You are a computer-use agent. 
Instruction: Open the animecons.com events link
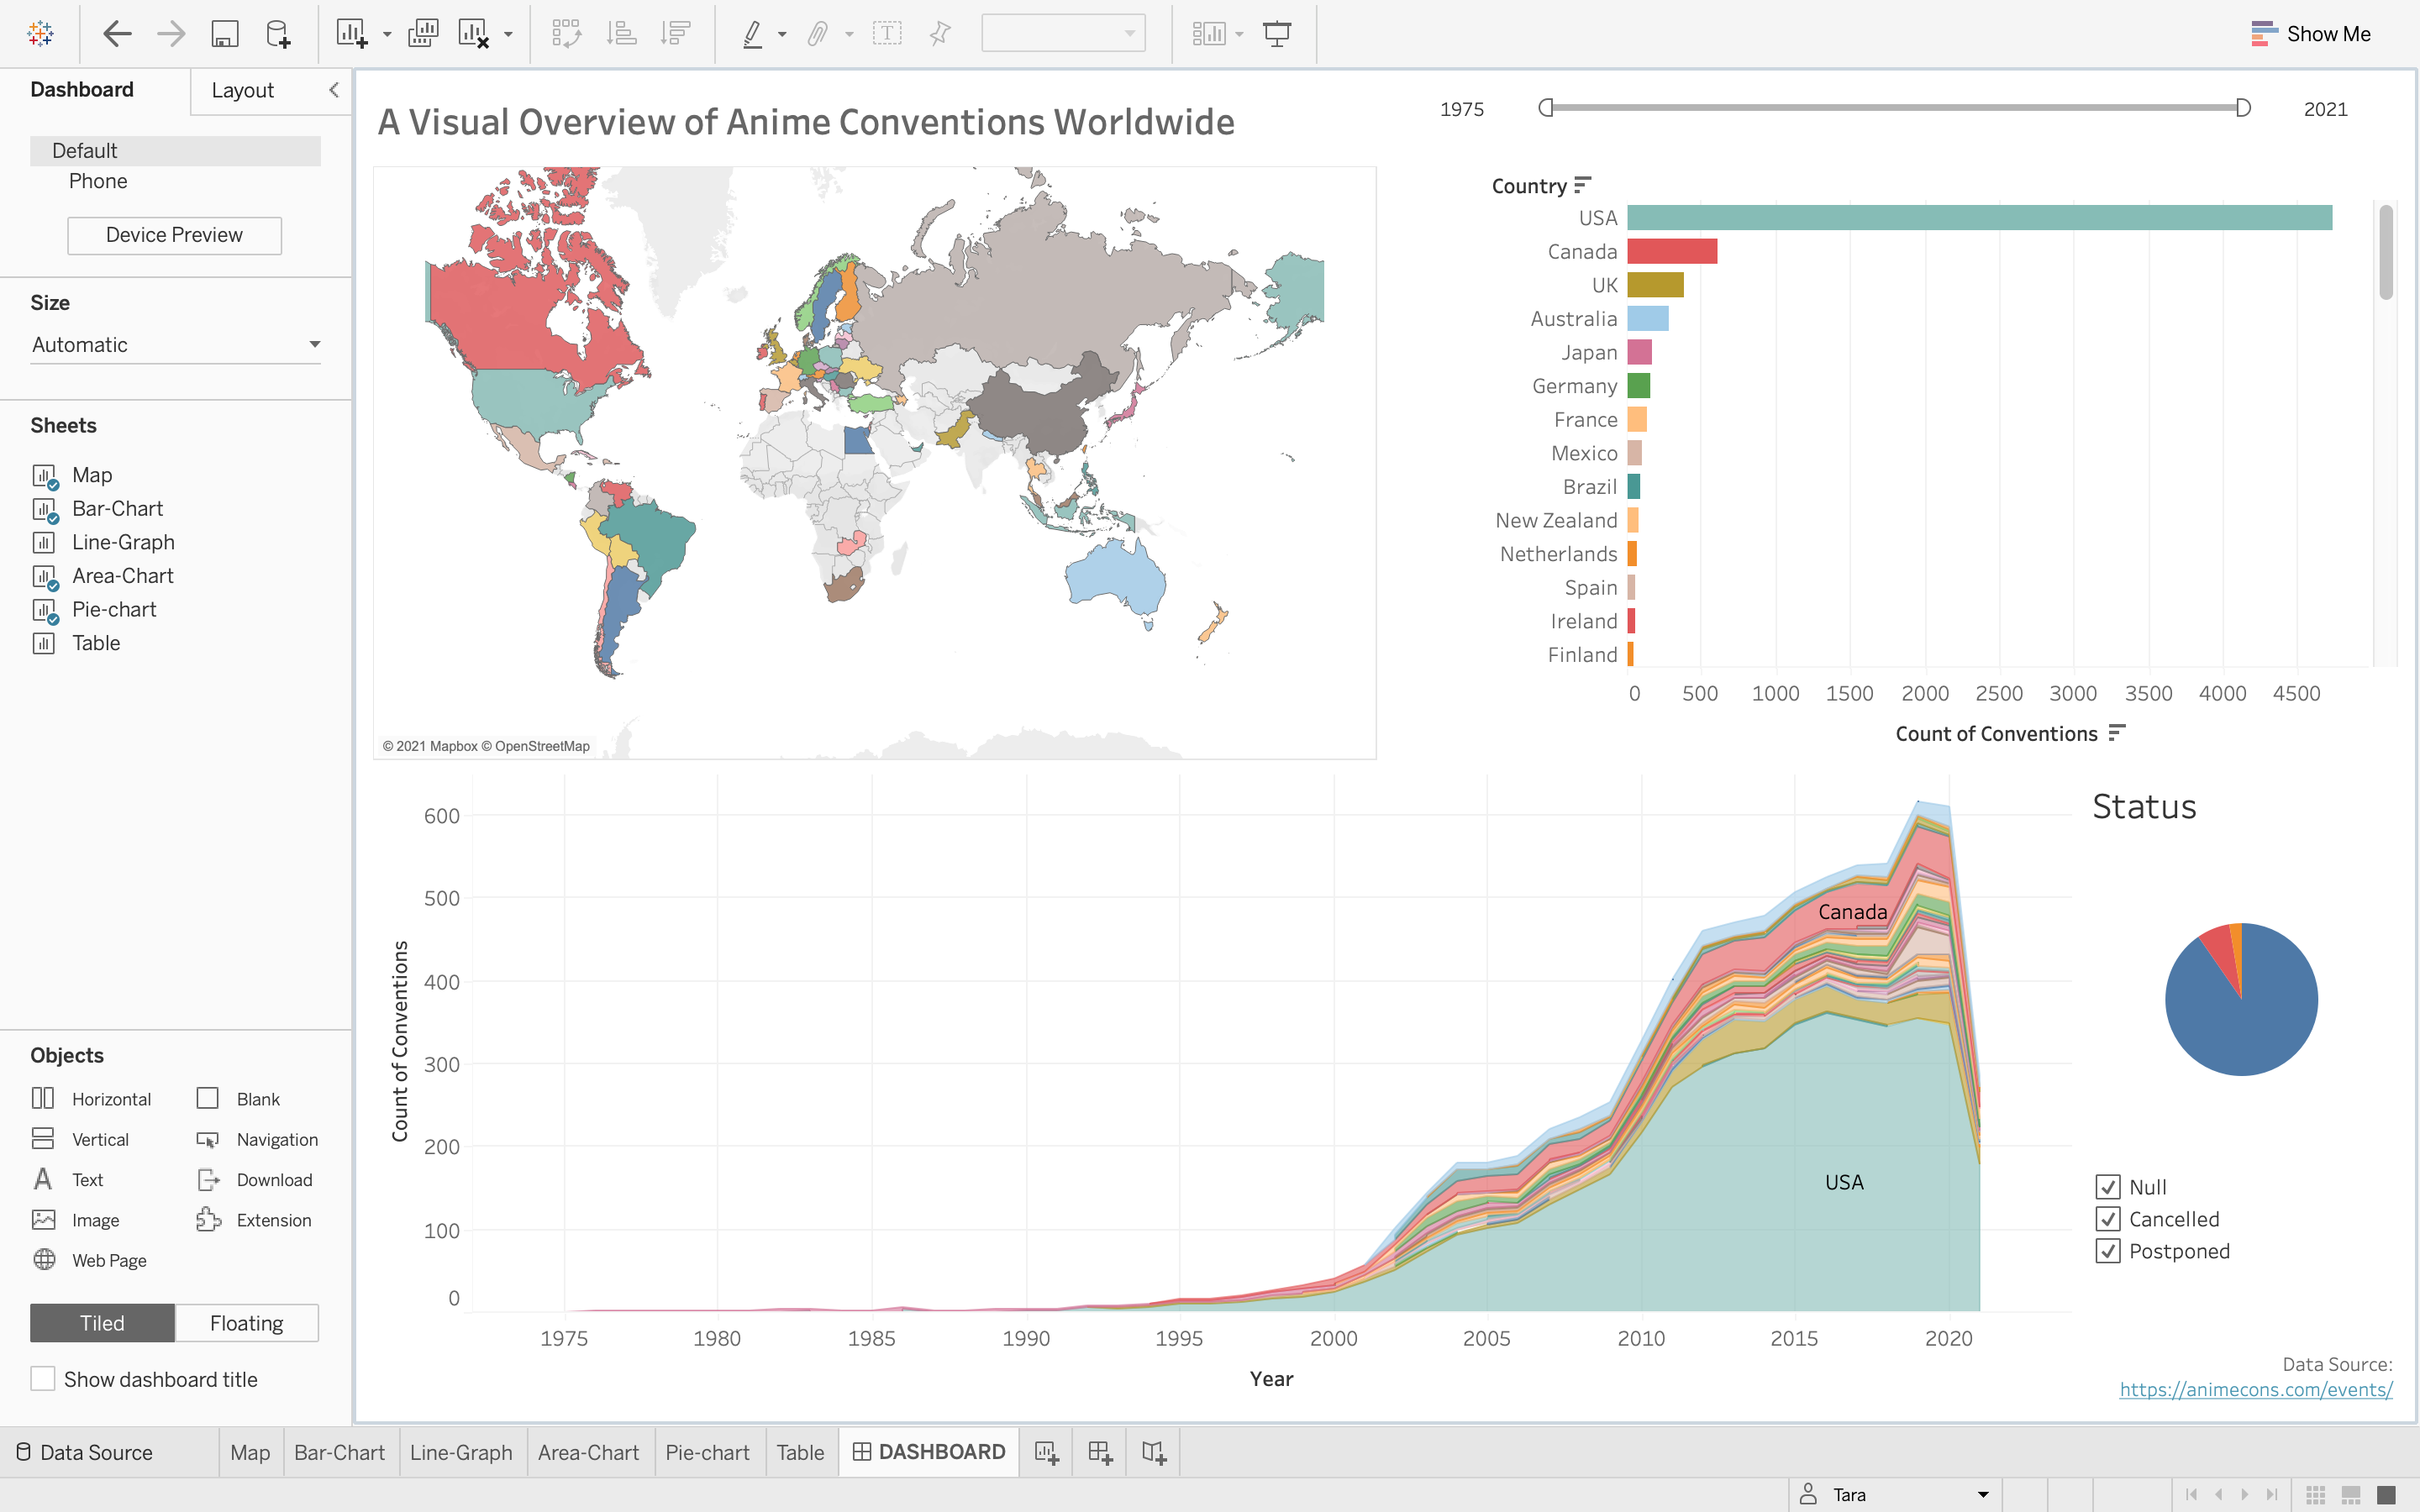click(x=2255, y=1389)
